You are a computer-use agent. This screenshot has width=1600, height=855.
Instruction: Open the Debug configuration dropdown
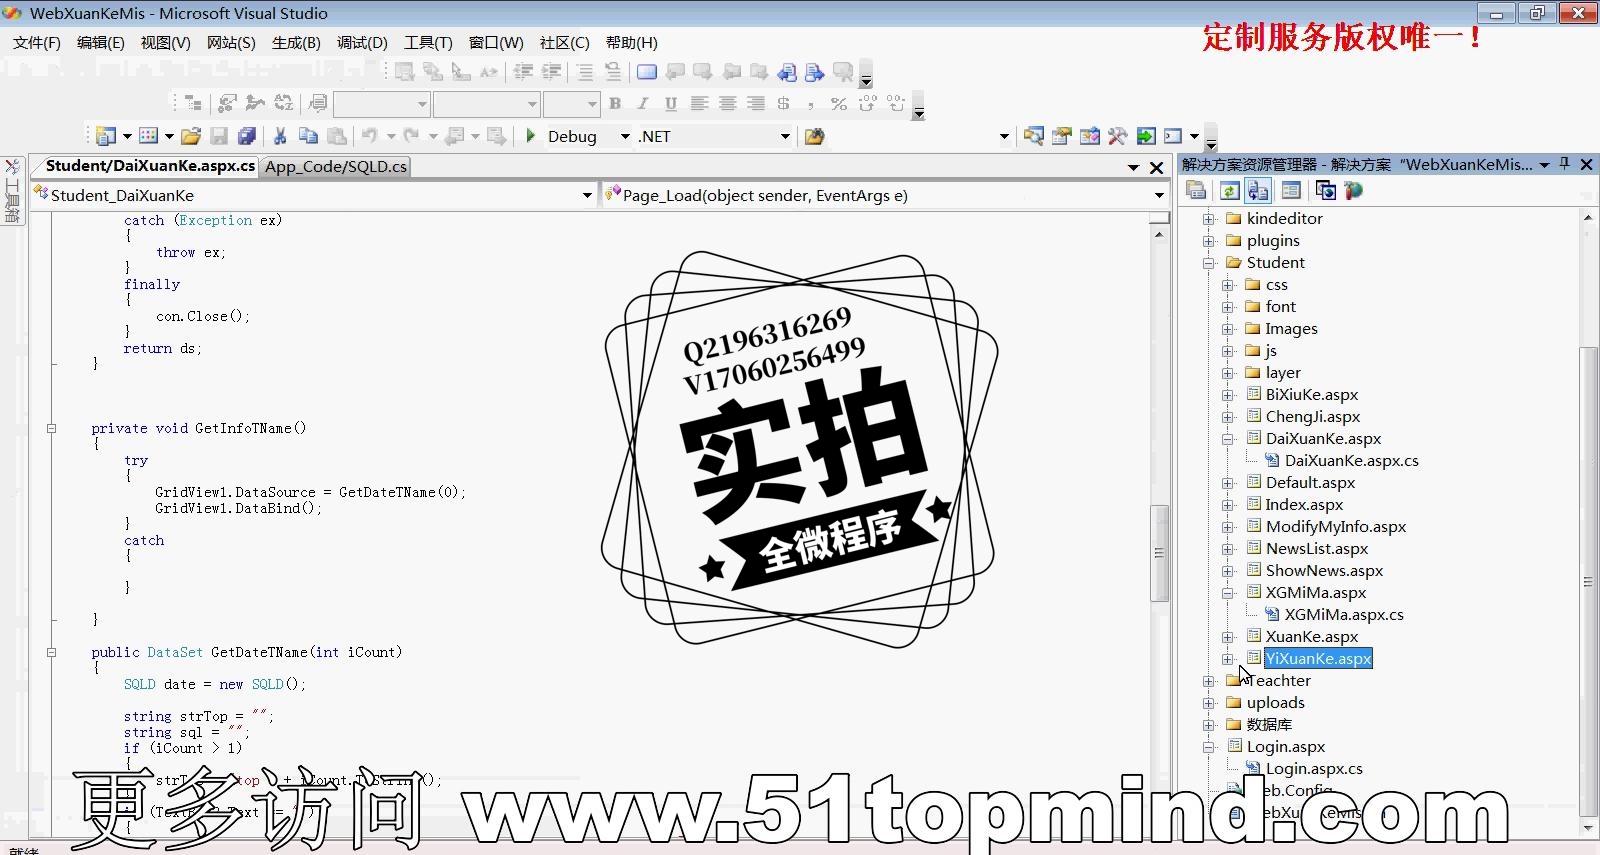pos(625,137)
